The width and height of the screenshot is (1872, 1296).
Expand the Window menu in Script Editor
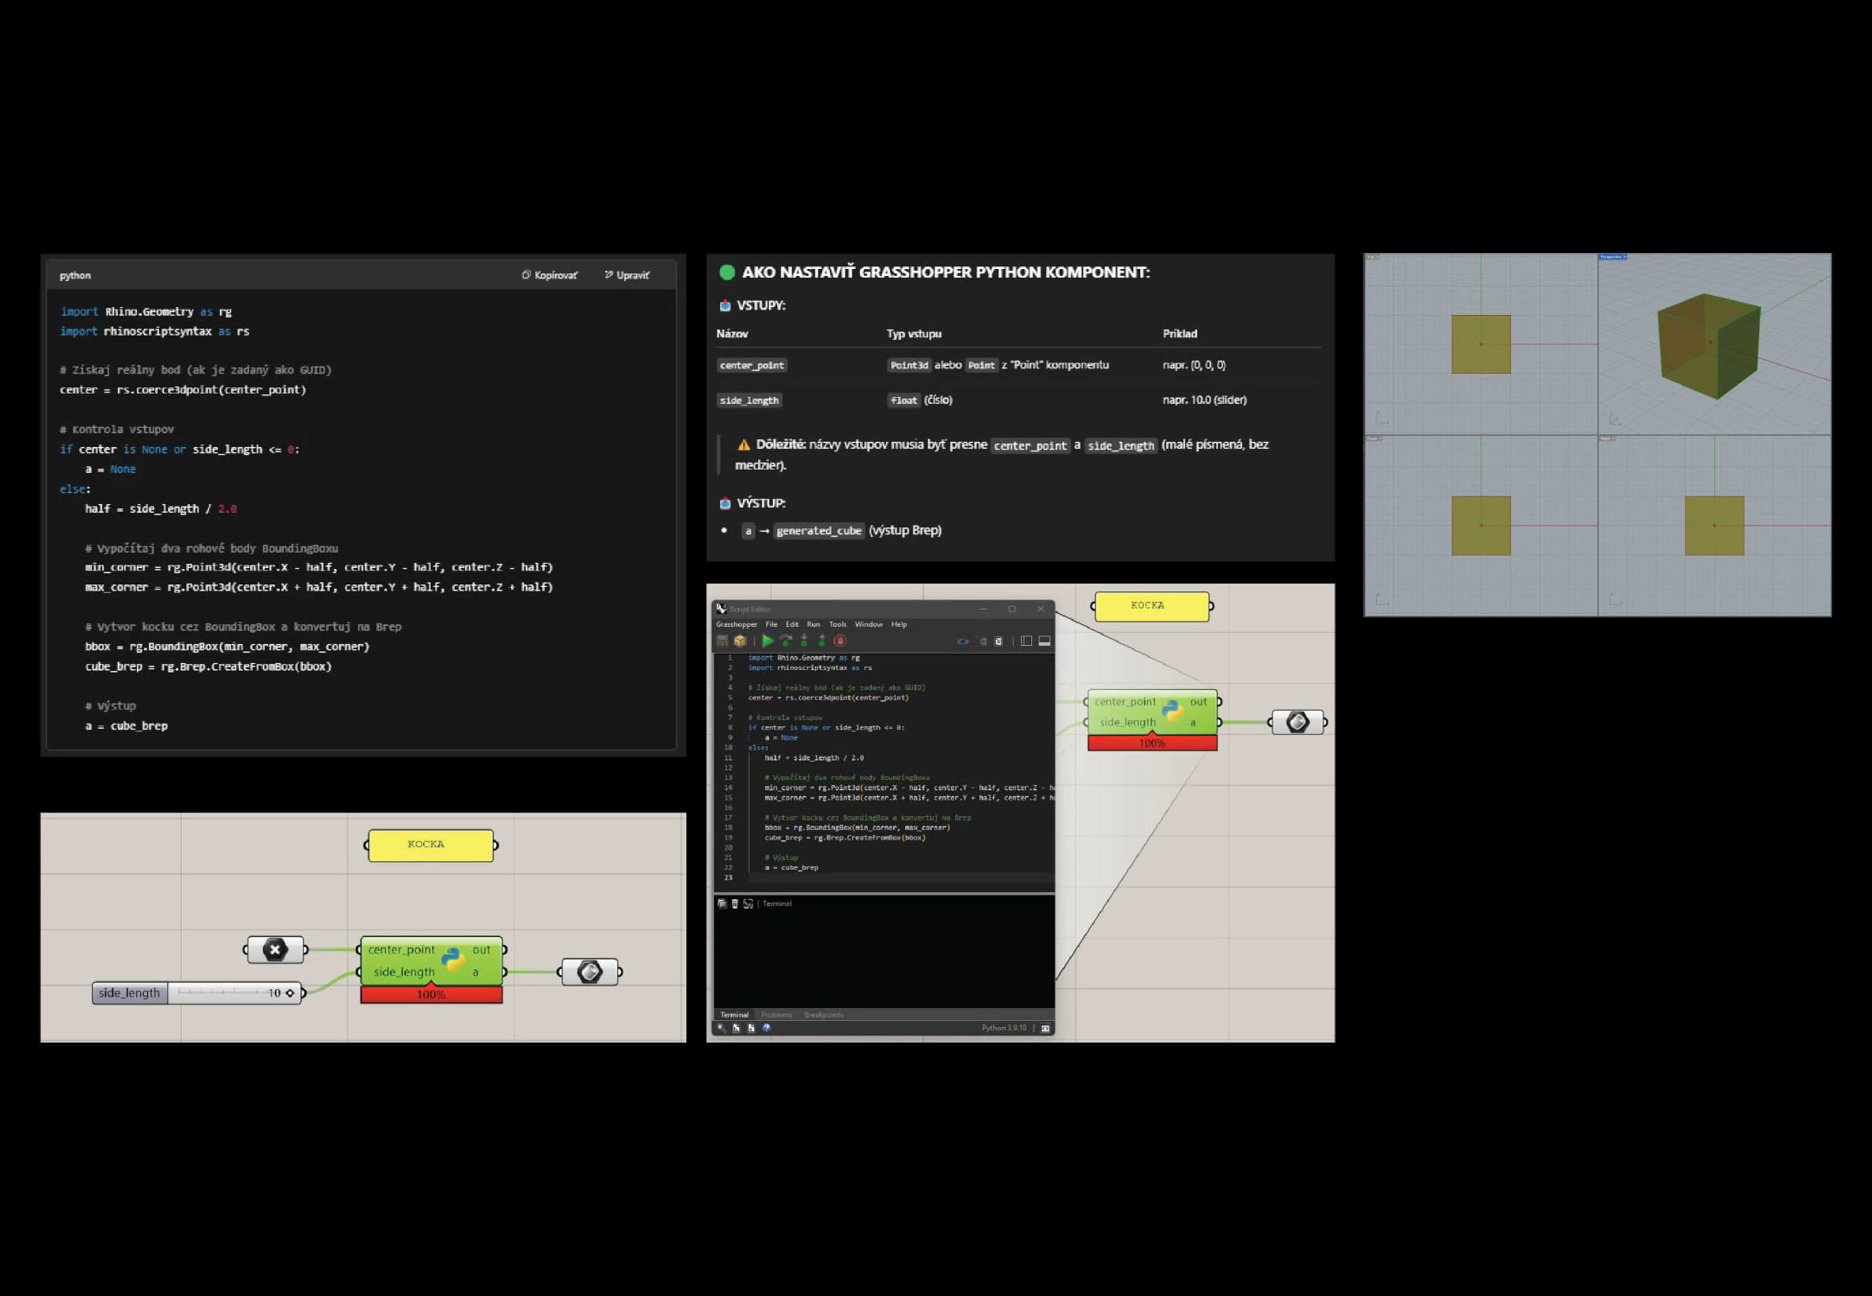[x=868, y=624]
